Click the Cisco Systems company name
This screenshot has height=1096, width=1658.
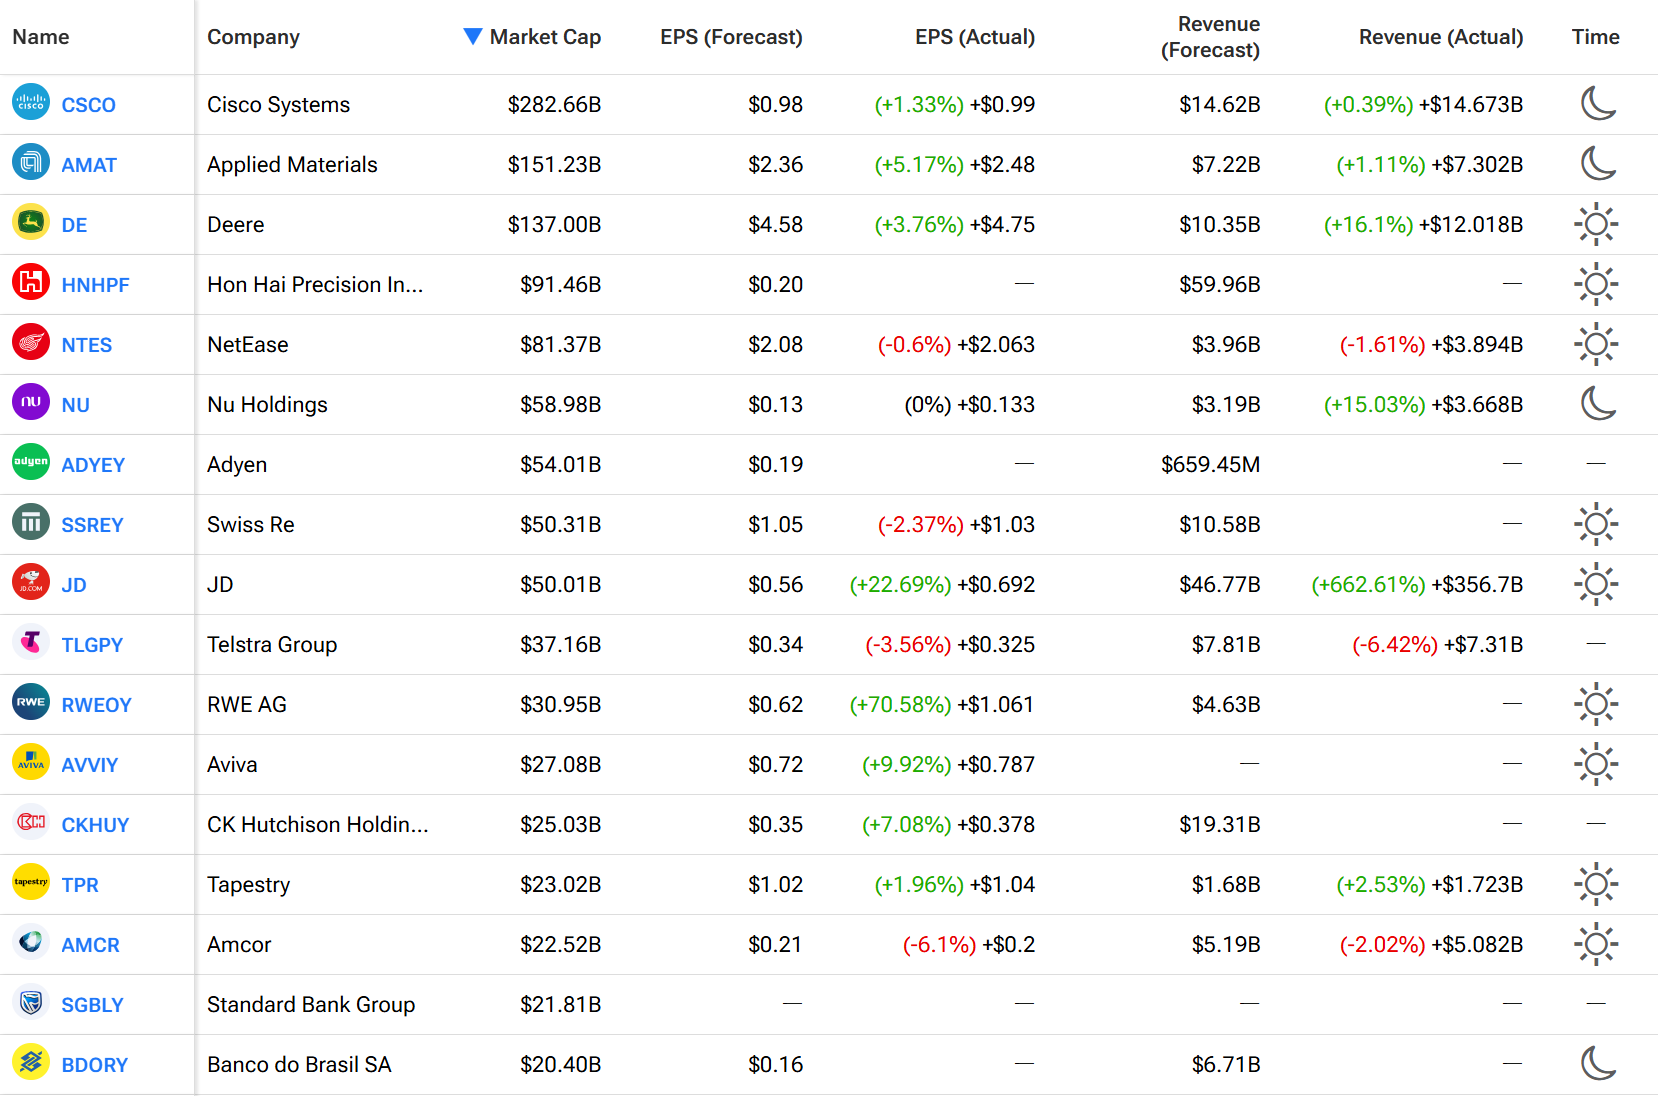(x=278, y=105)
